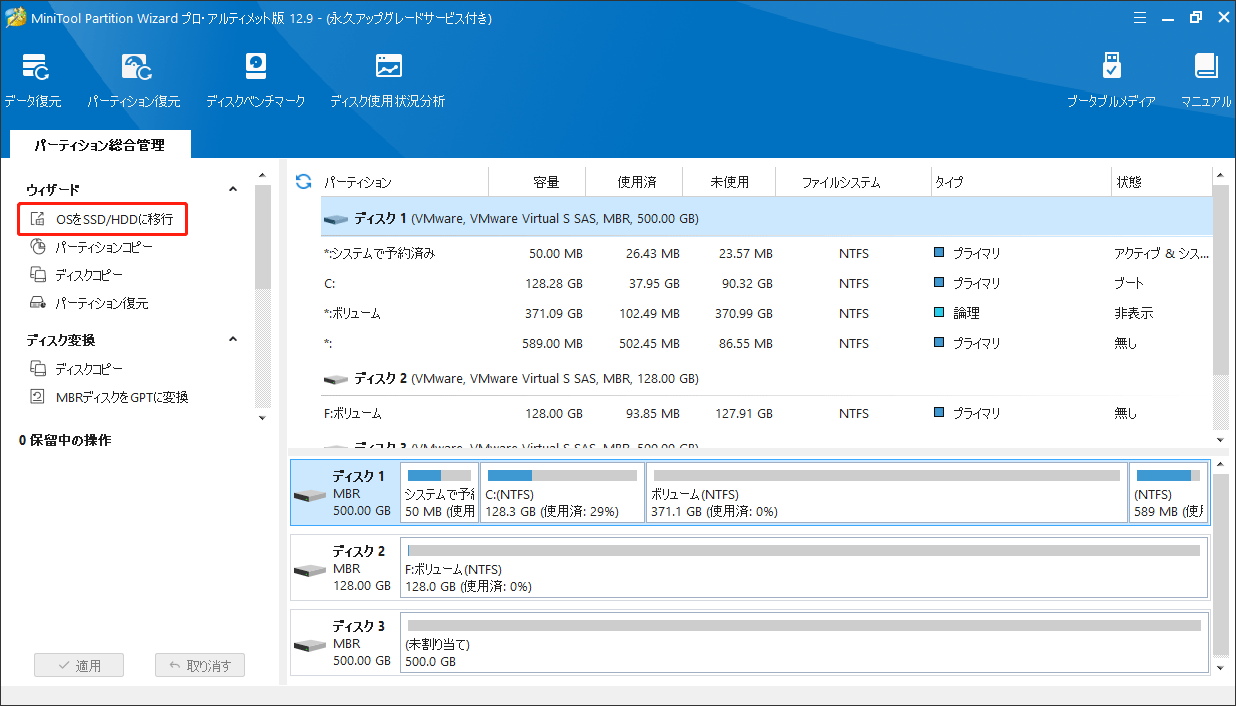This screenshot has height=706, width=1236.
Task: Collapse the ウィザード section
Action: pos(233,189)
